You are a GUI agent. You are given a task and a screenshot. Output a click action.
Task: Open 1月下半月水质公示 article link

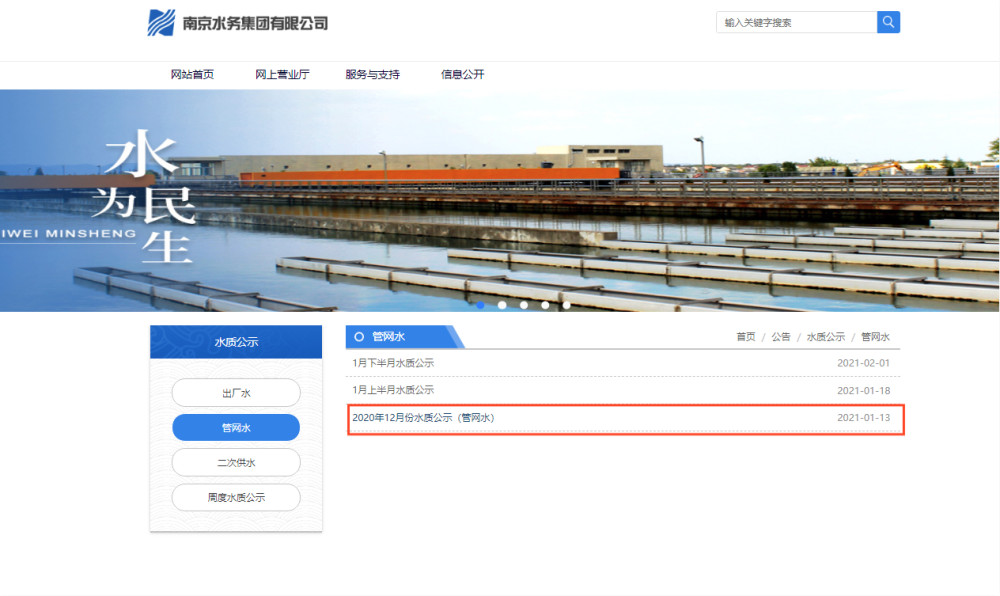pos(393,363)
